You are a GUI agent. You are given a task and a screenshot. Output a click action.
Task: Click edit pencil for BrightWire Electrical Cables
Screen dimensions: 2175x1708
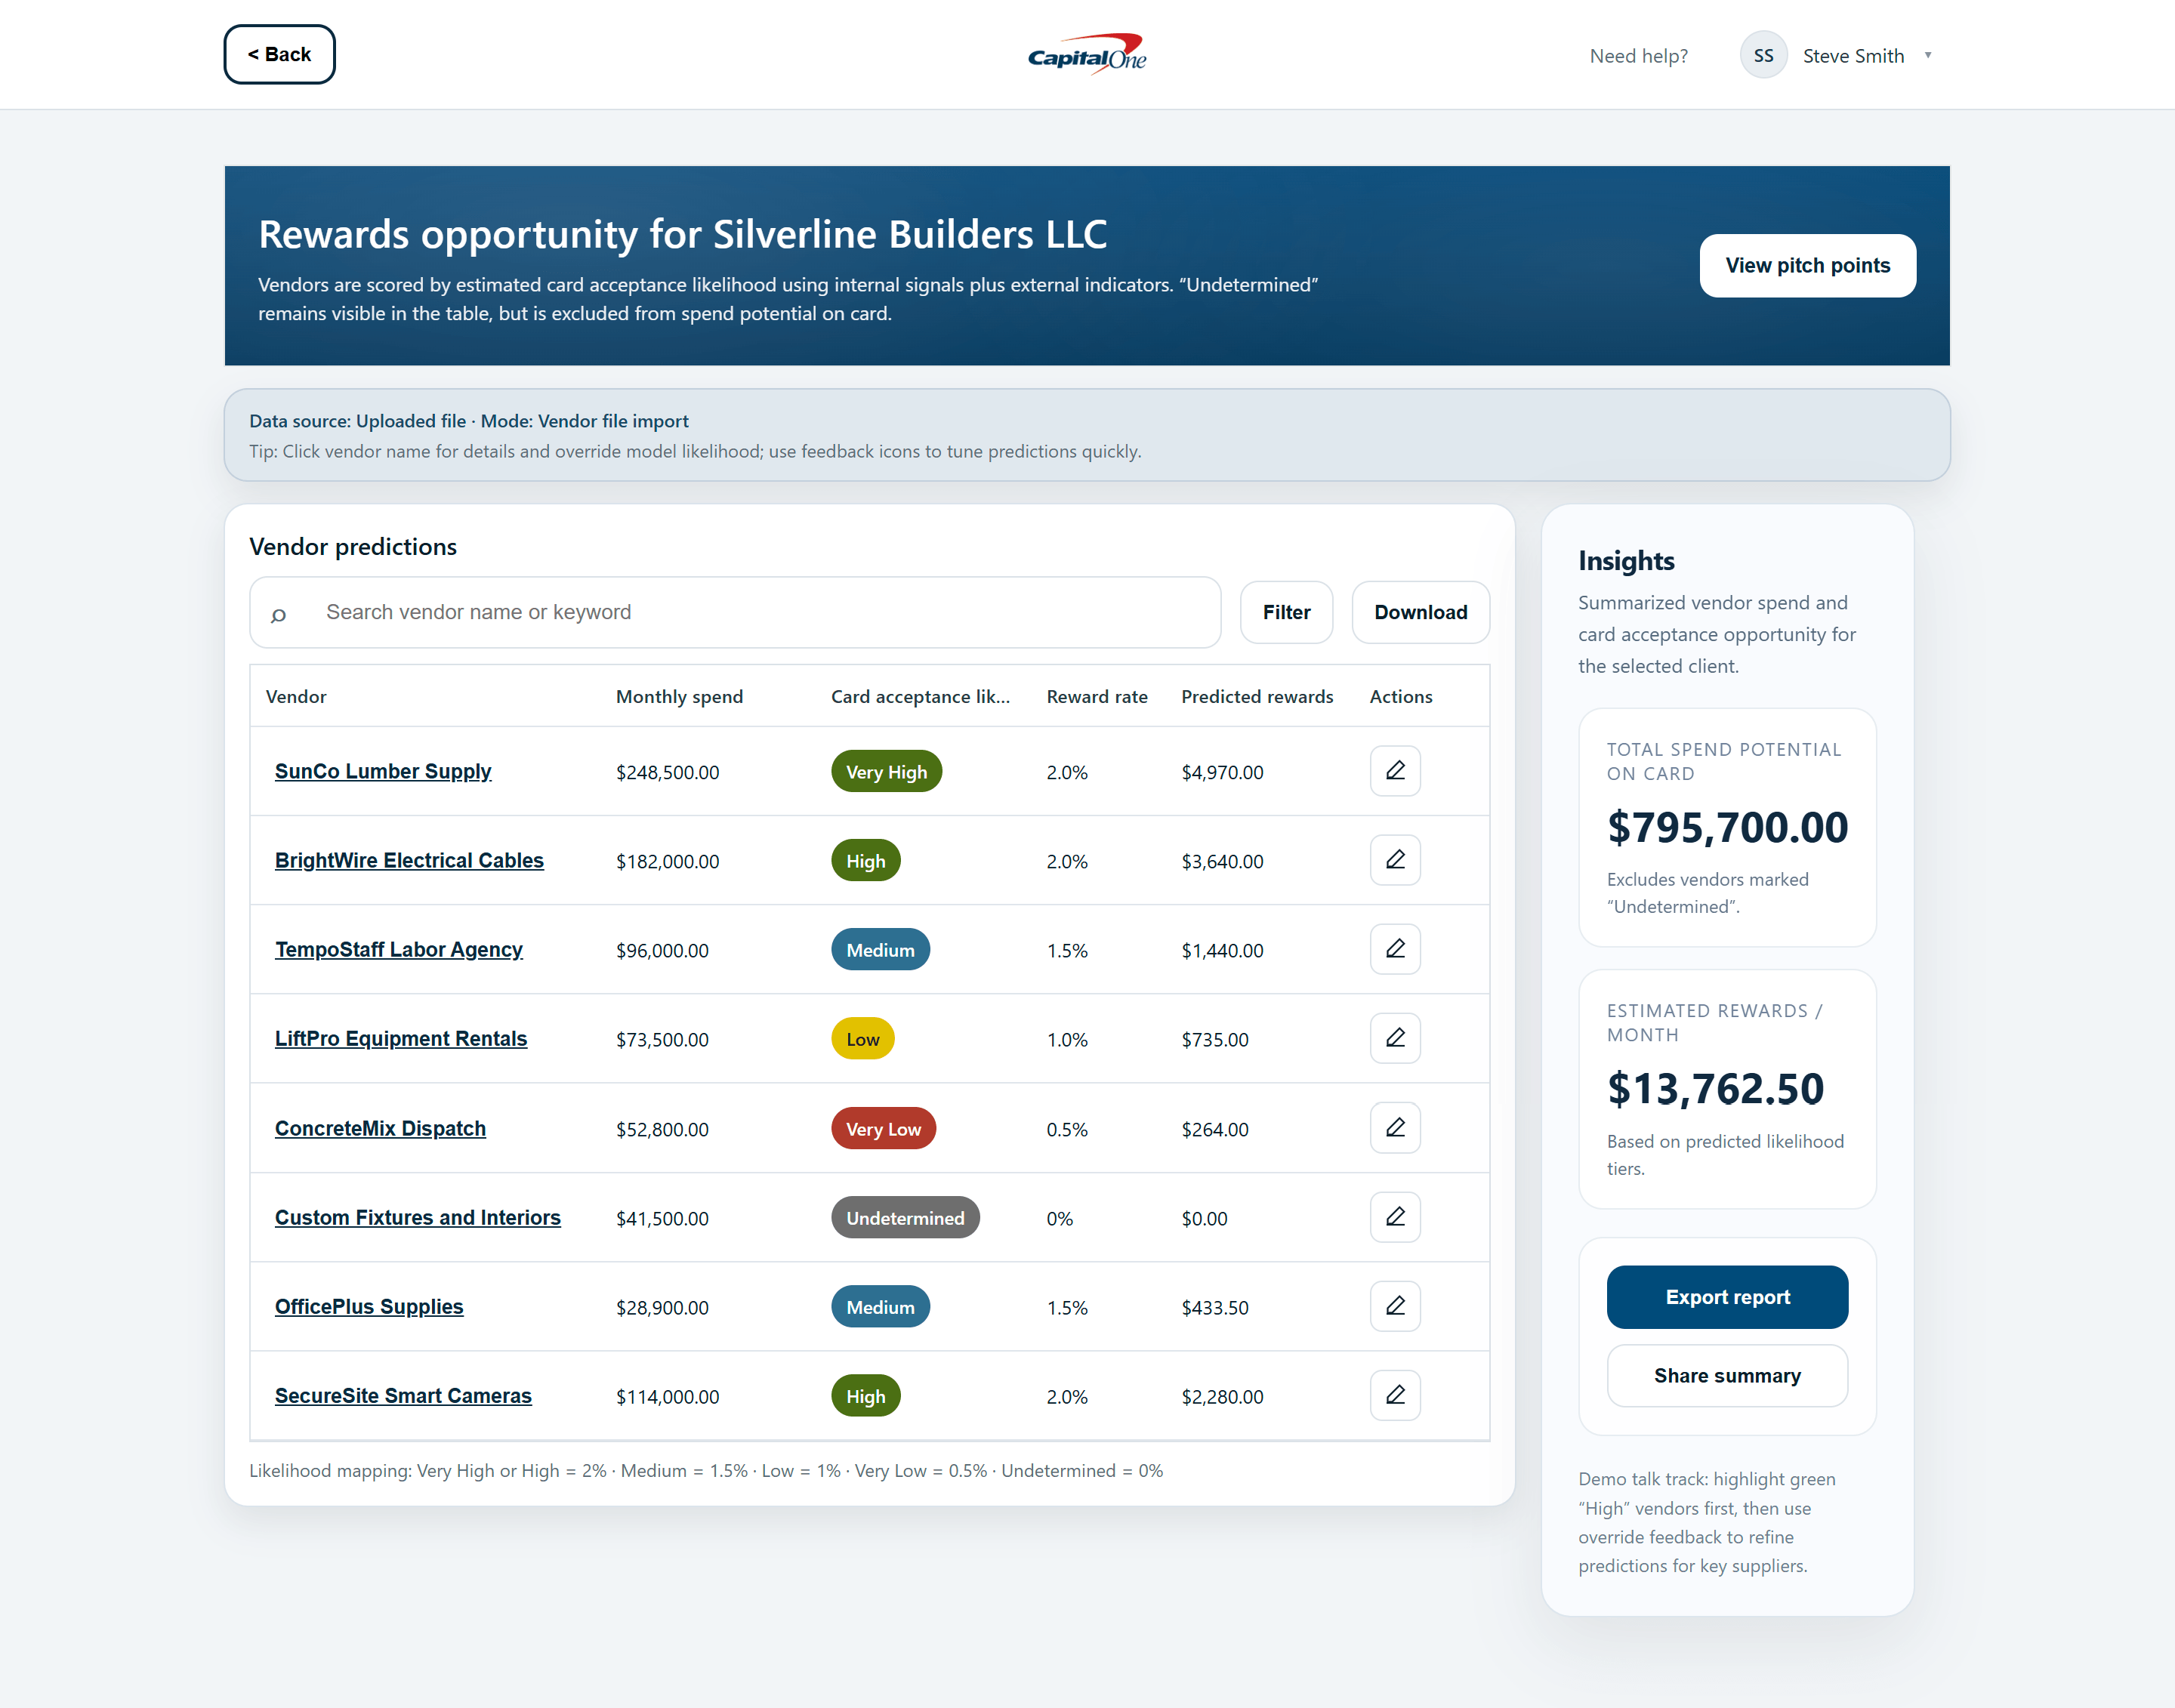click(1395, 860)
